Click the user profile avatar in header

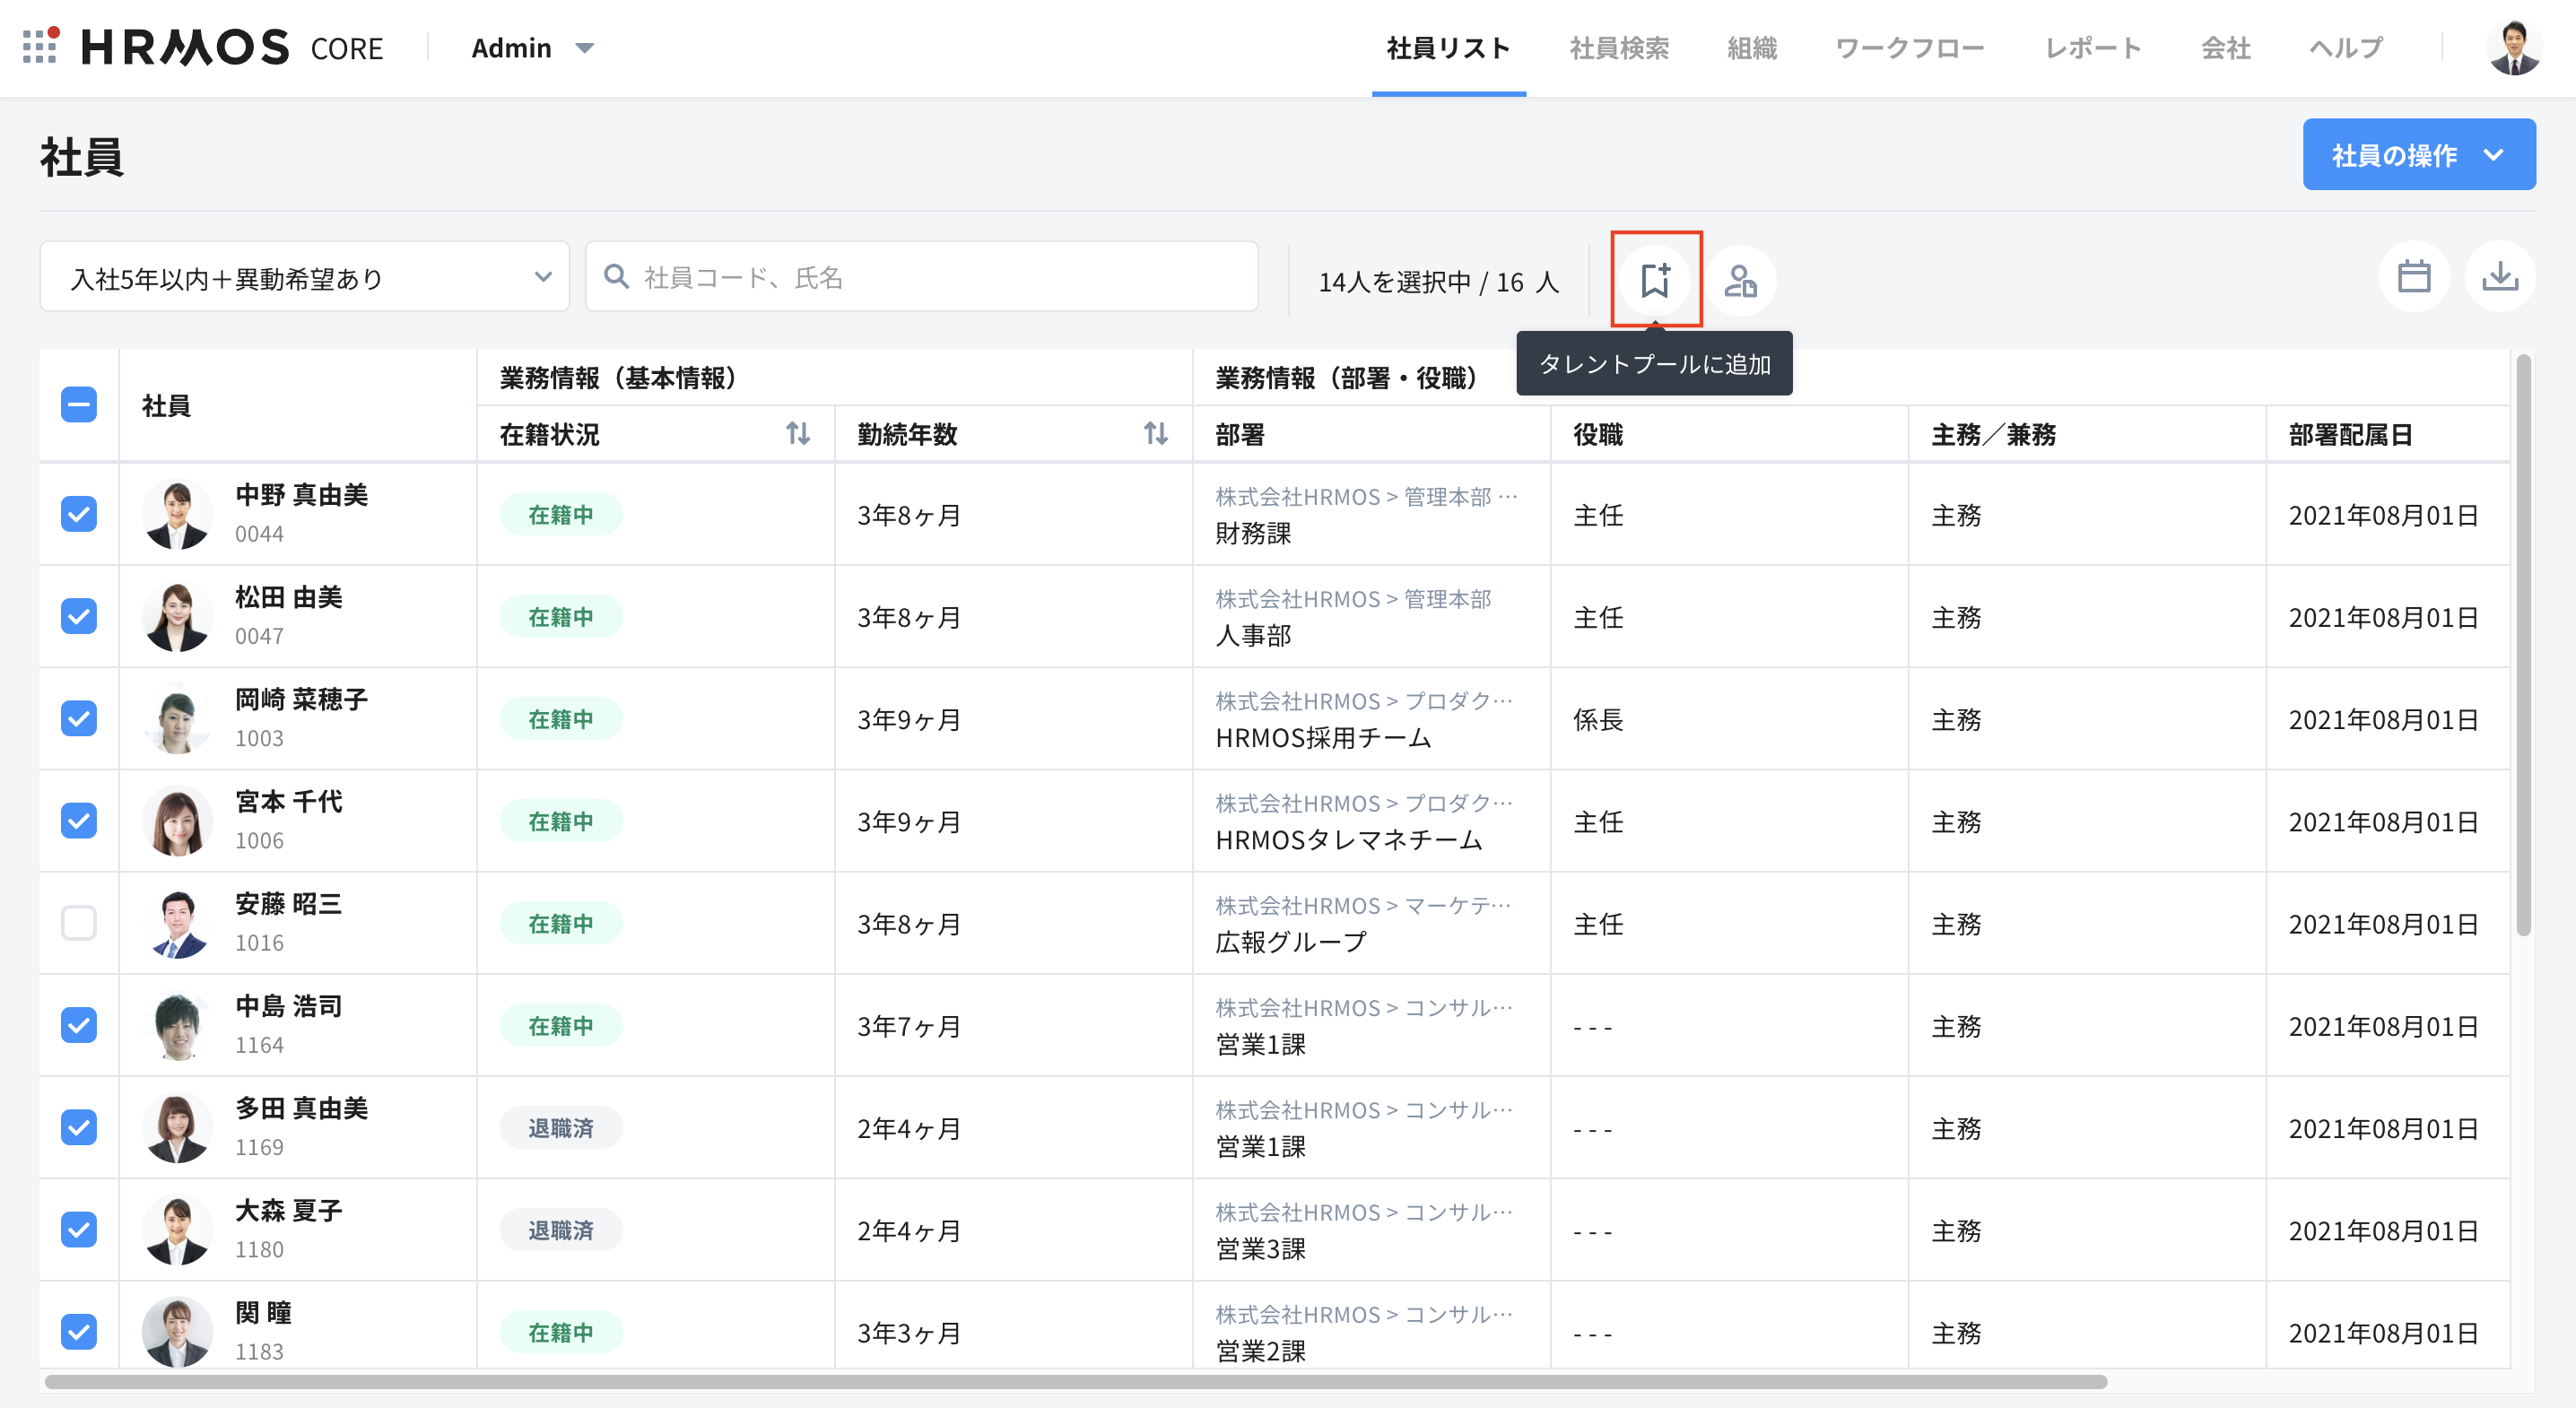(x=2513, y=47)
